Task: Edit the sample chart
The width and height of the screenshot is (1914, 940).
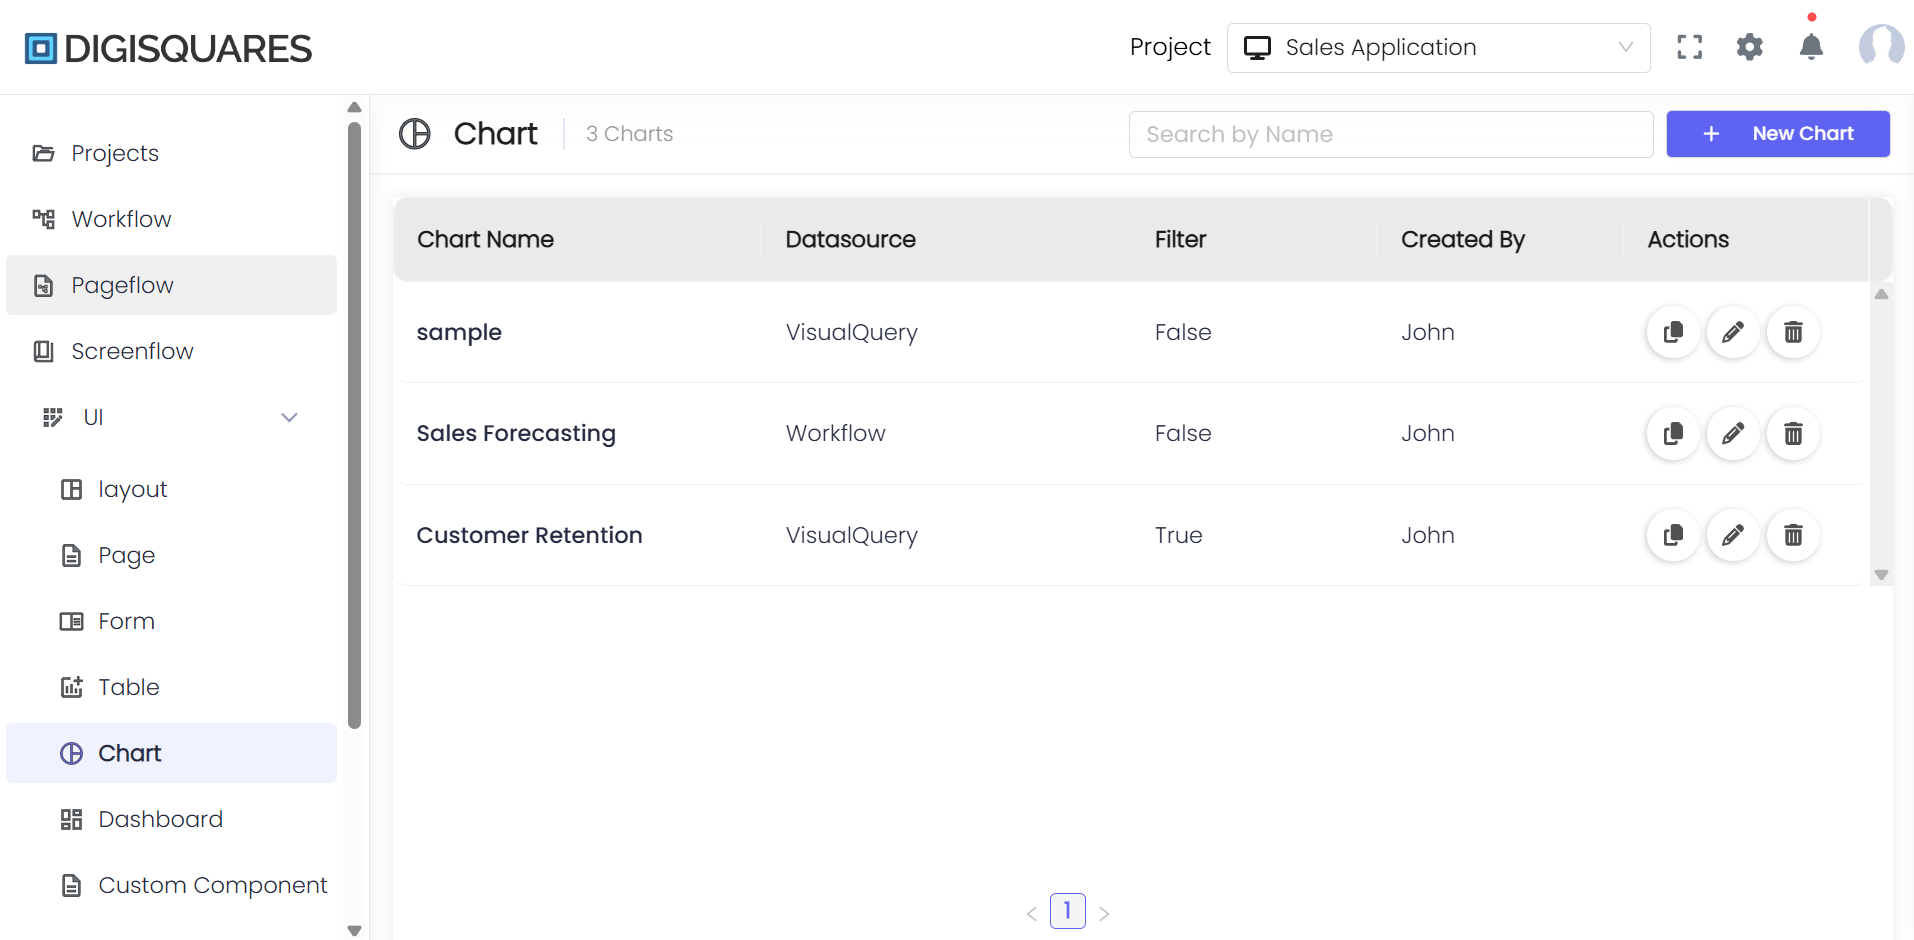Action: click(1733, 332)
